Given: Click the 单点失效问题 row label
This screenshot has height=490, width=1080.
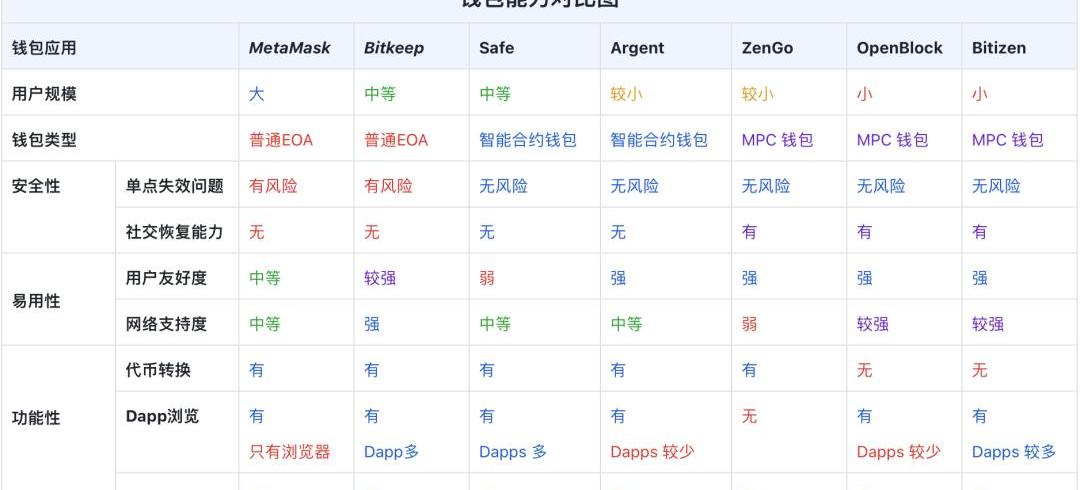Looking at the screenshot, I should pyautogui.click(x=174, y=186).
